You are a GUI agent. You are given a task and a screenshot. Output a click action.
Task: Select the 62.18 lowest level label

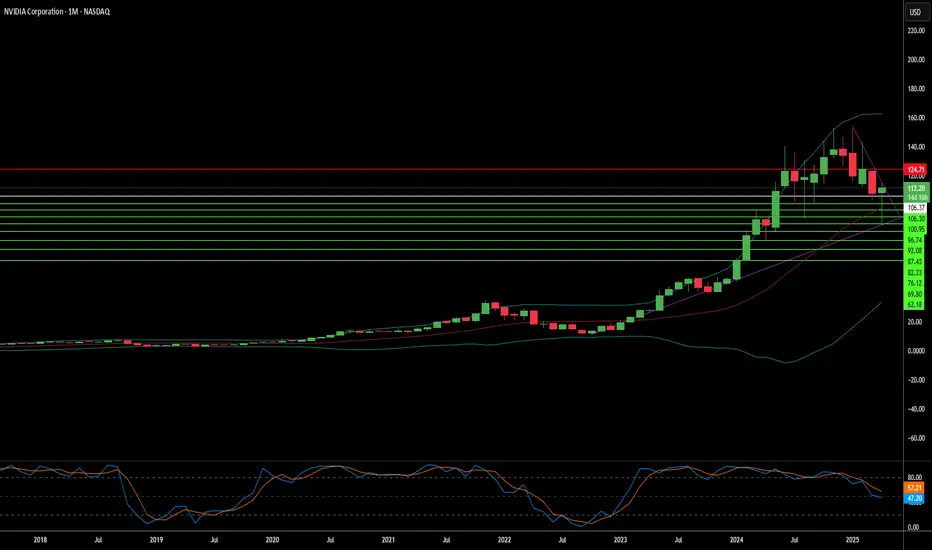point(915,304)
